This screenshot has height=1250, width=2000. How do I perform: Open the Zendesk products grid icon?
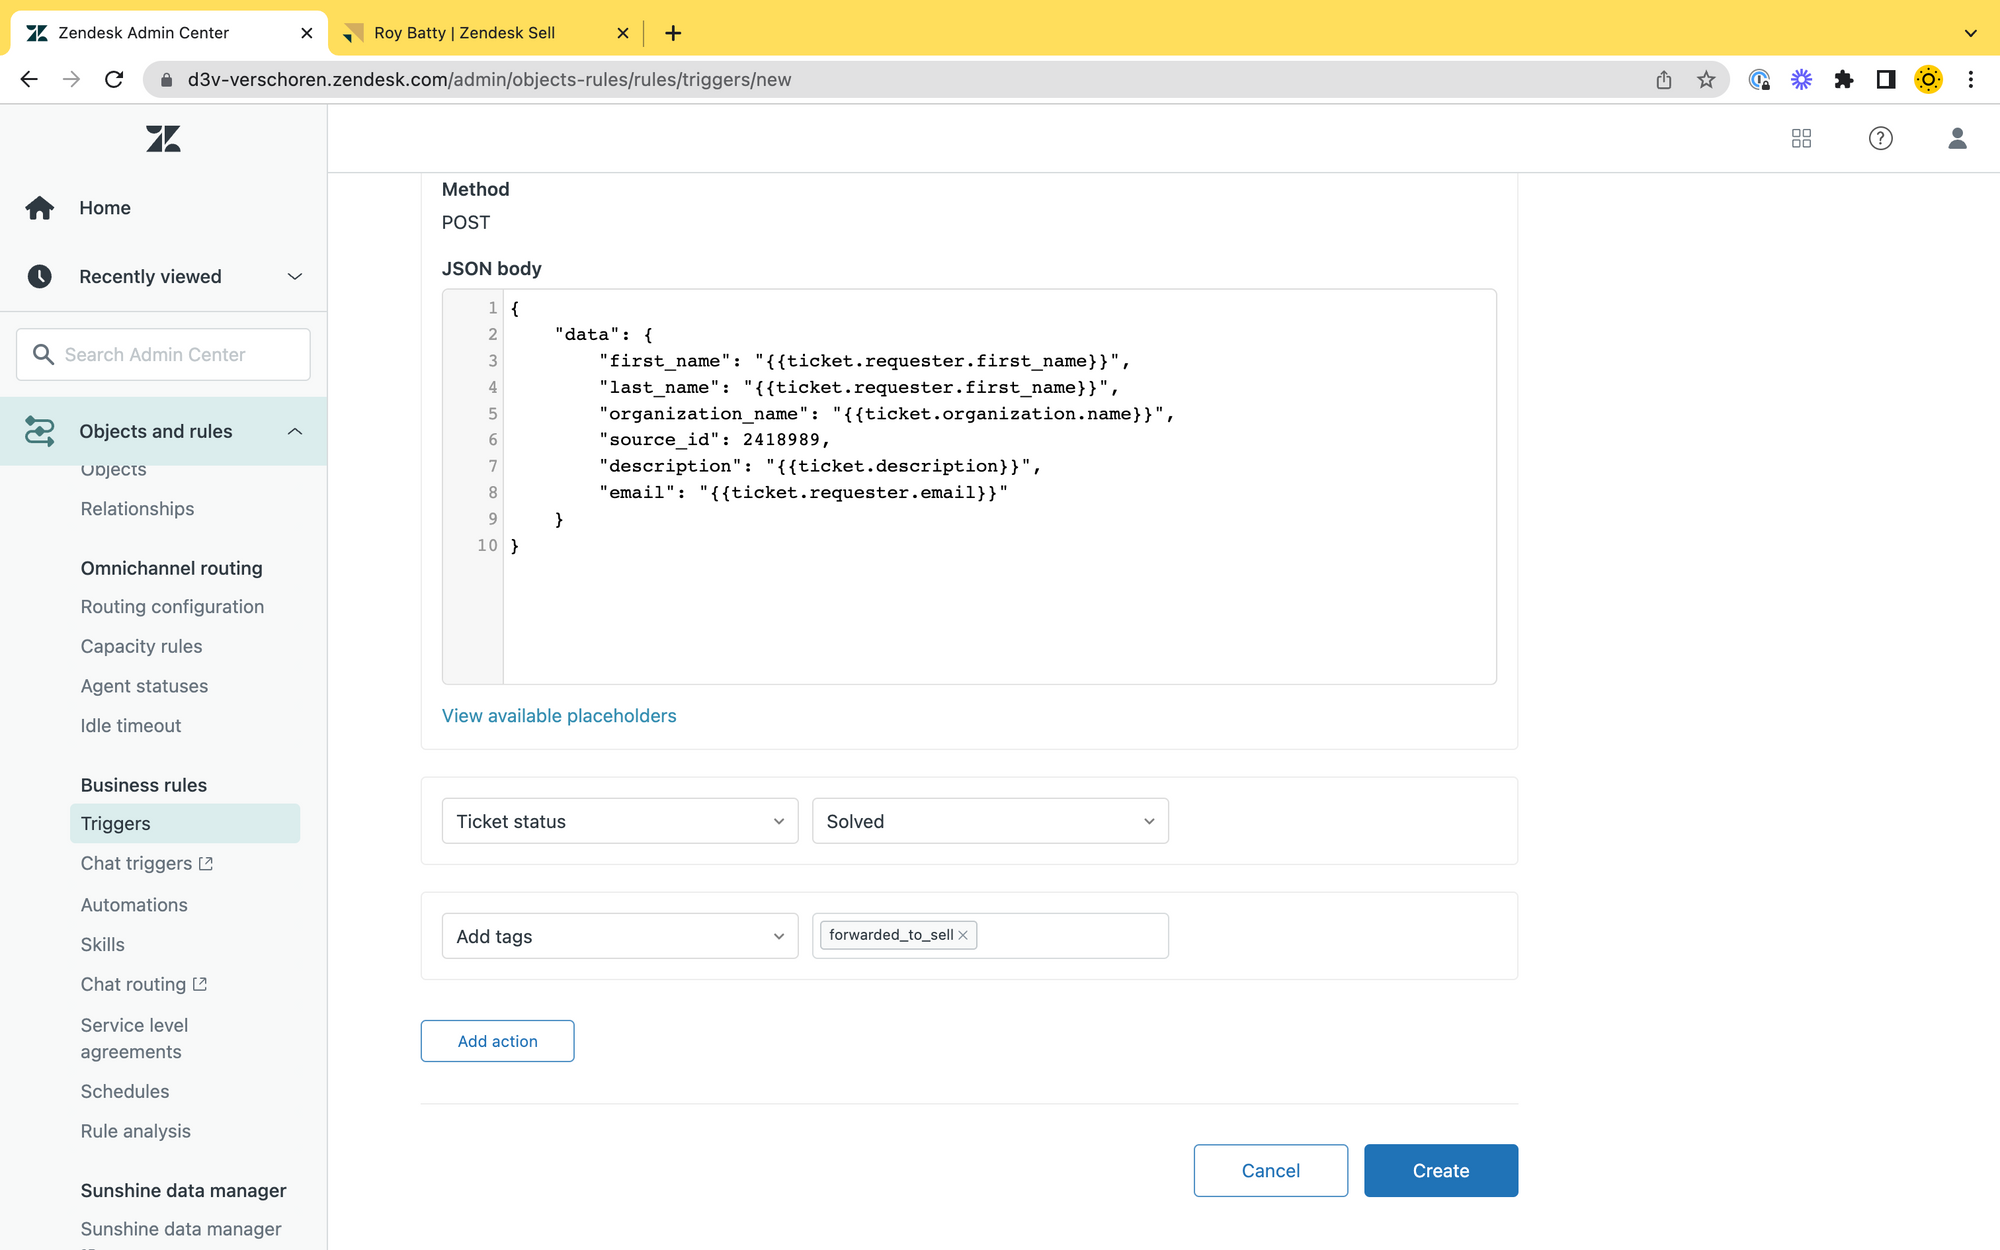point(1801,138)
